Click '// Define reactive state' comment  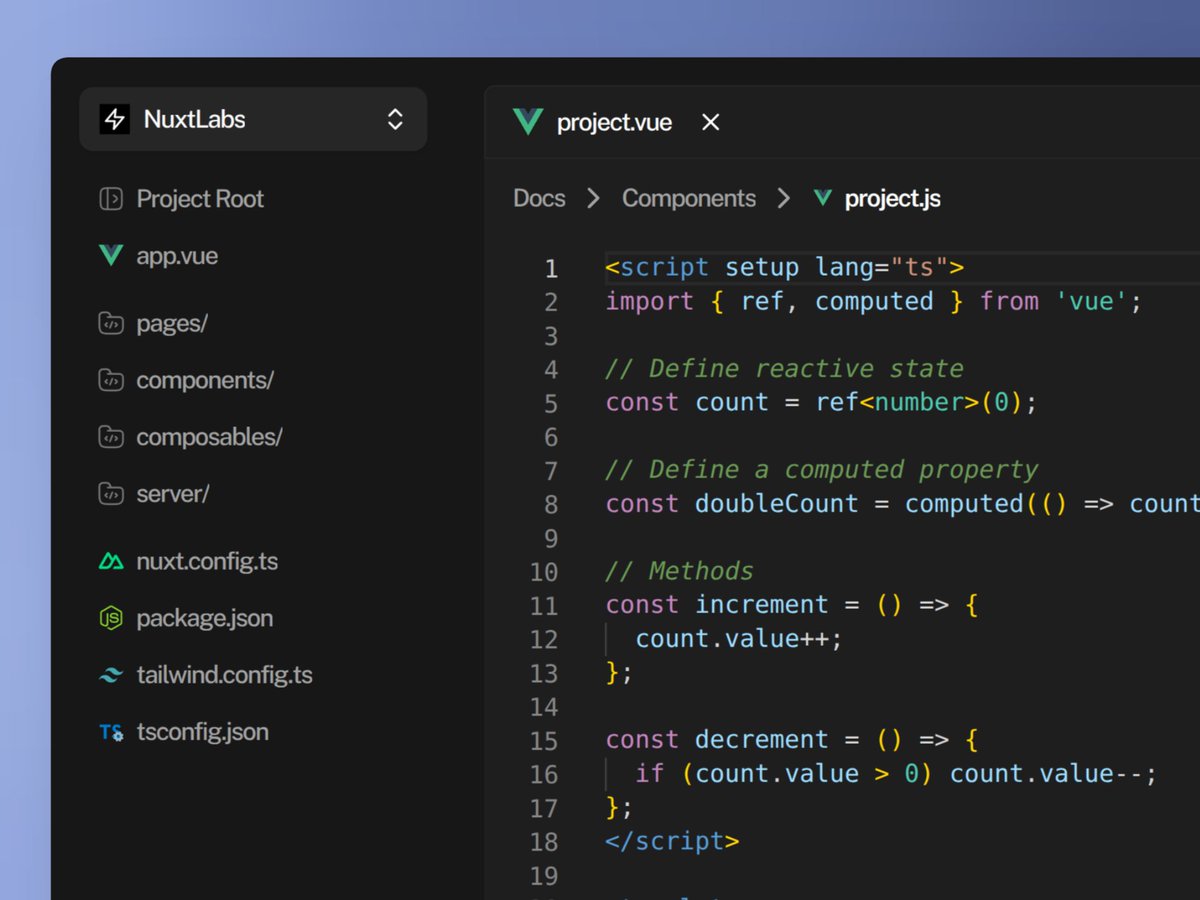pos(784,368)
